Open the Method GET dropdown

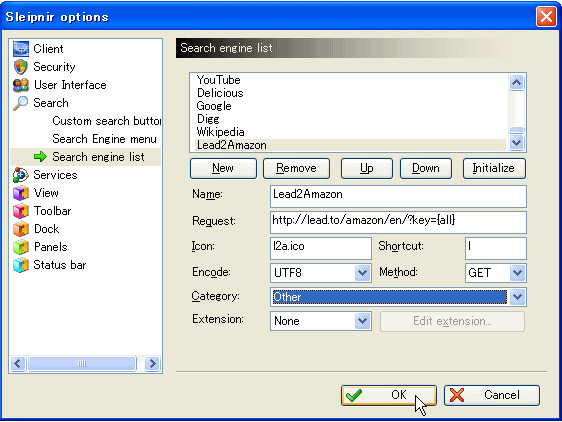(517, 273)
